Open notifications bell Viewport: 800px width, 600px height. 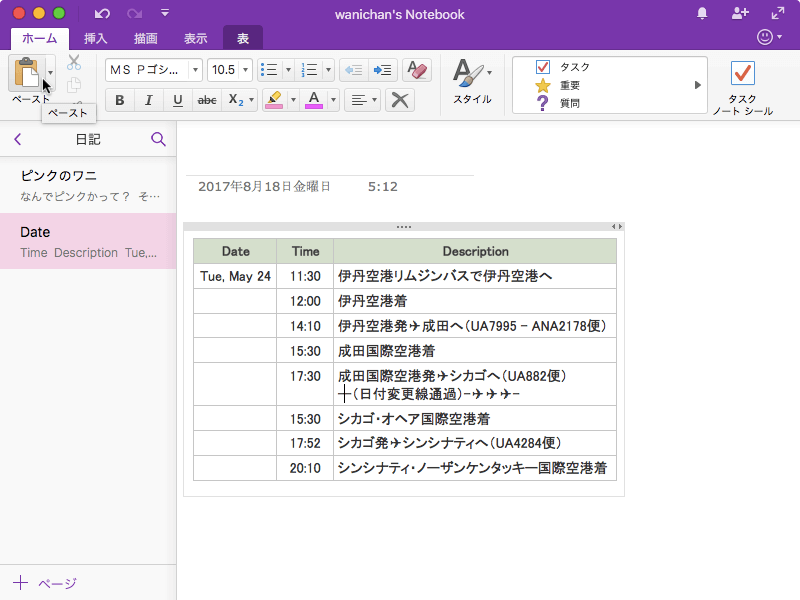(x=702, y=14)
